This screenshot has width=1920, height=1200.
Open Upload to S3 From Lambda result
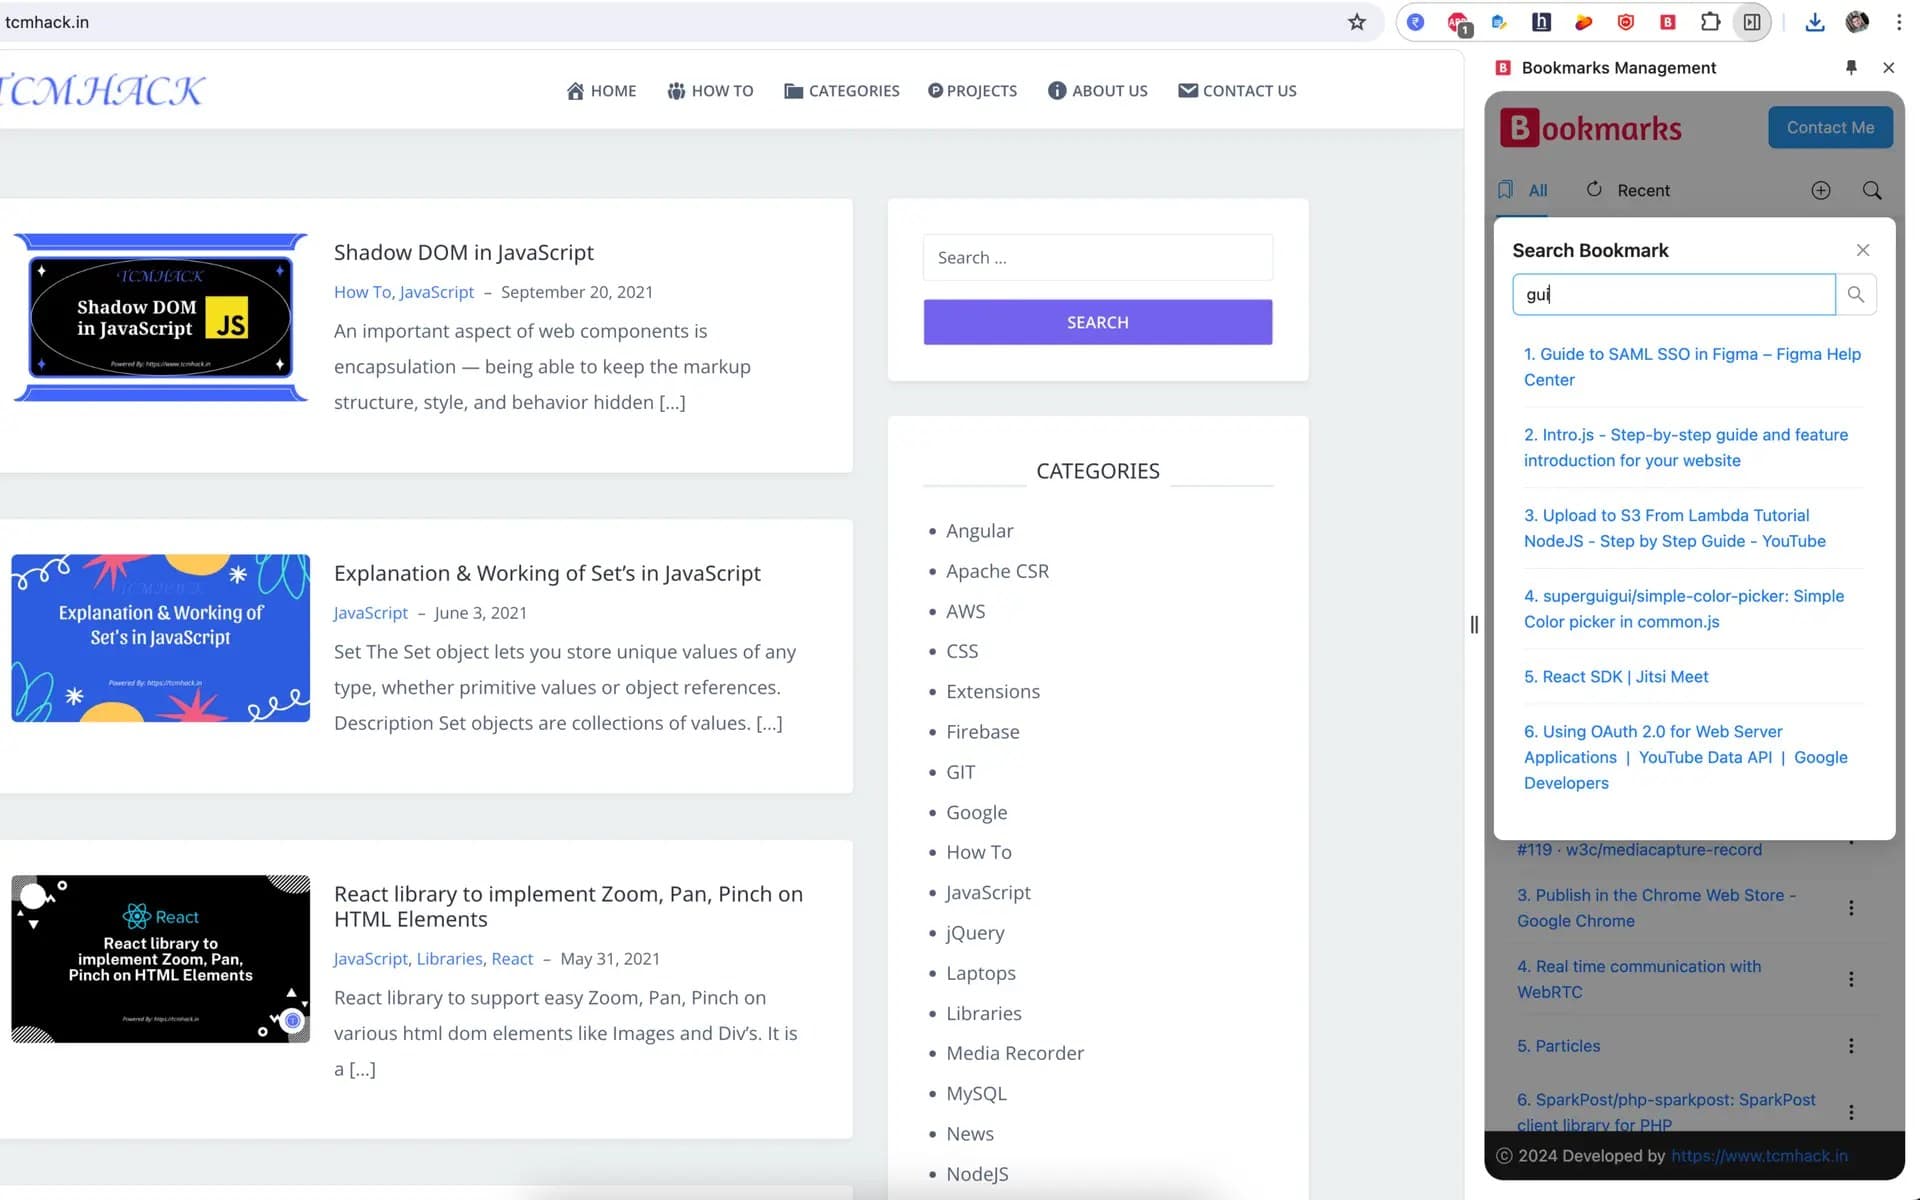click(x=1675, y=528)
